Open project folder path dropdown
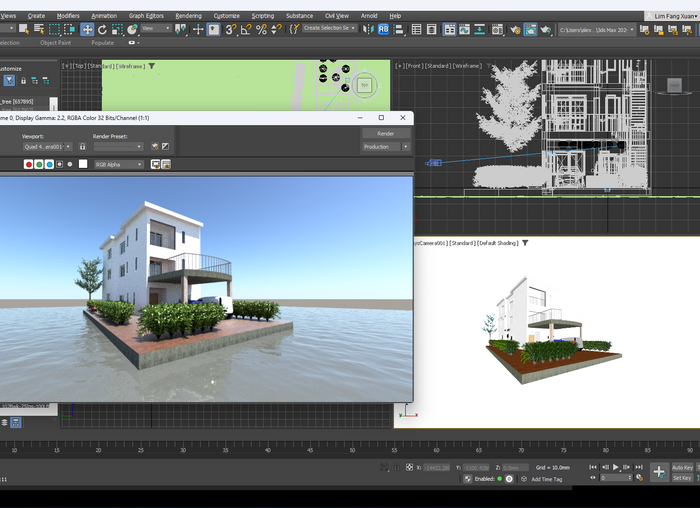The image size is (700, 508). 597,30
